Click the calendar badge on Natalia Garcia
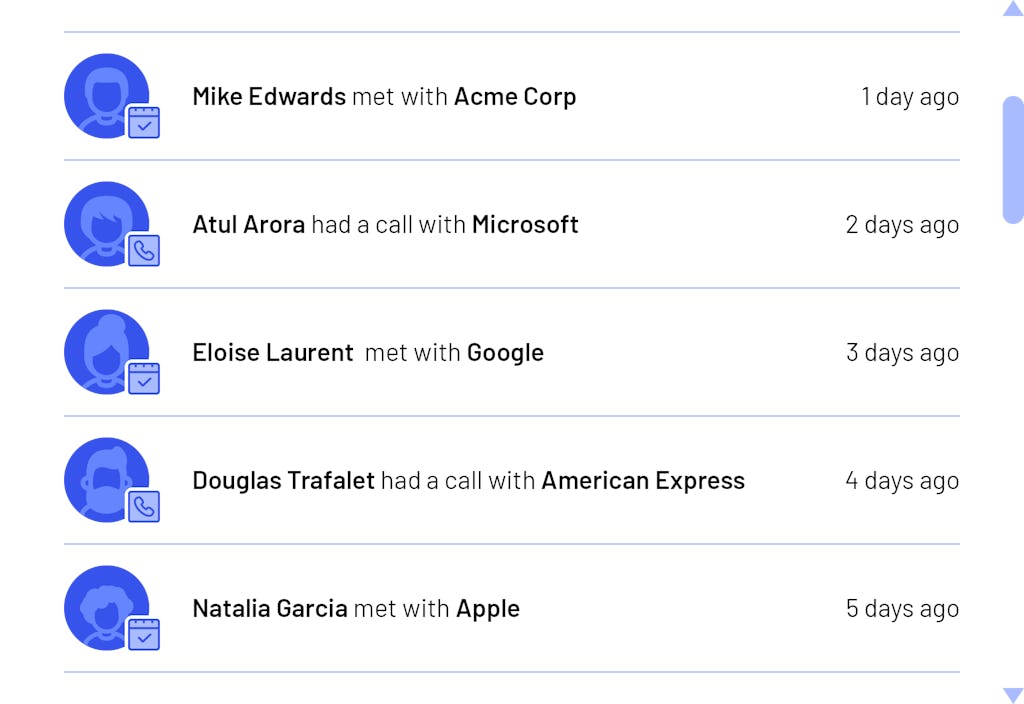This screenshot has width=1024, height=704. click(x=144, y=634)
